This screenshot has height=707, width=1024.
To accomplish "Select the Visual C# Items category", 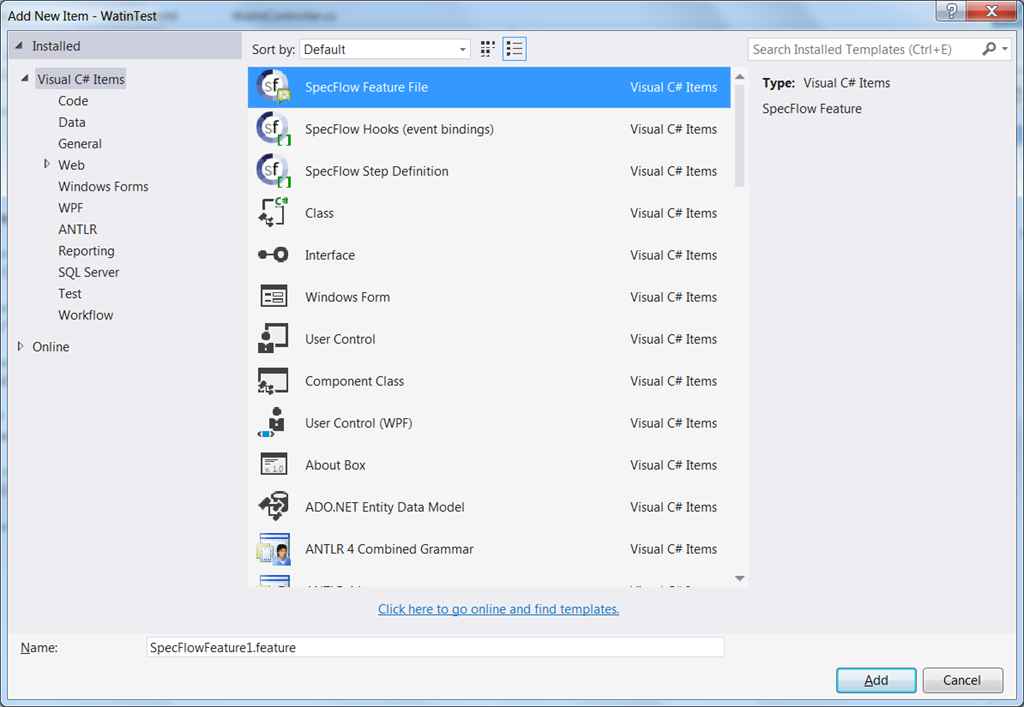I will click(80, 79).
